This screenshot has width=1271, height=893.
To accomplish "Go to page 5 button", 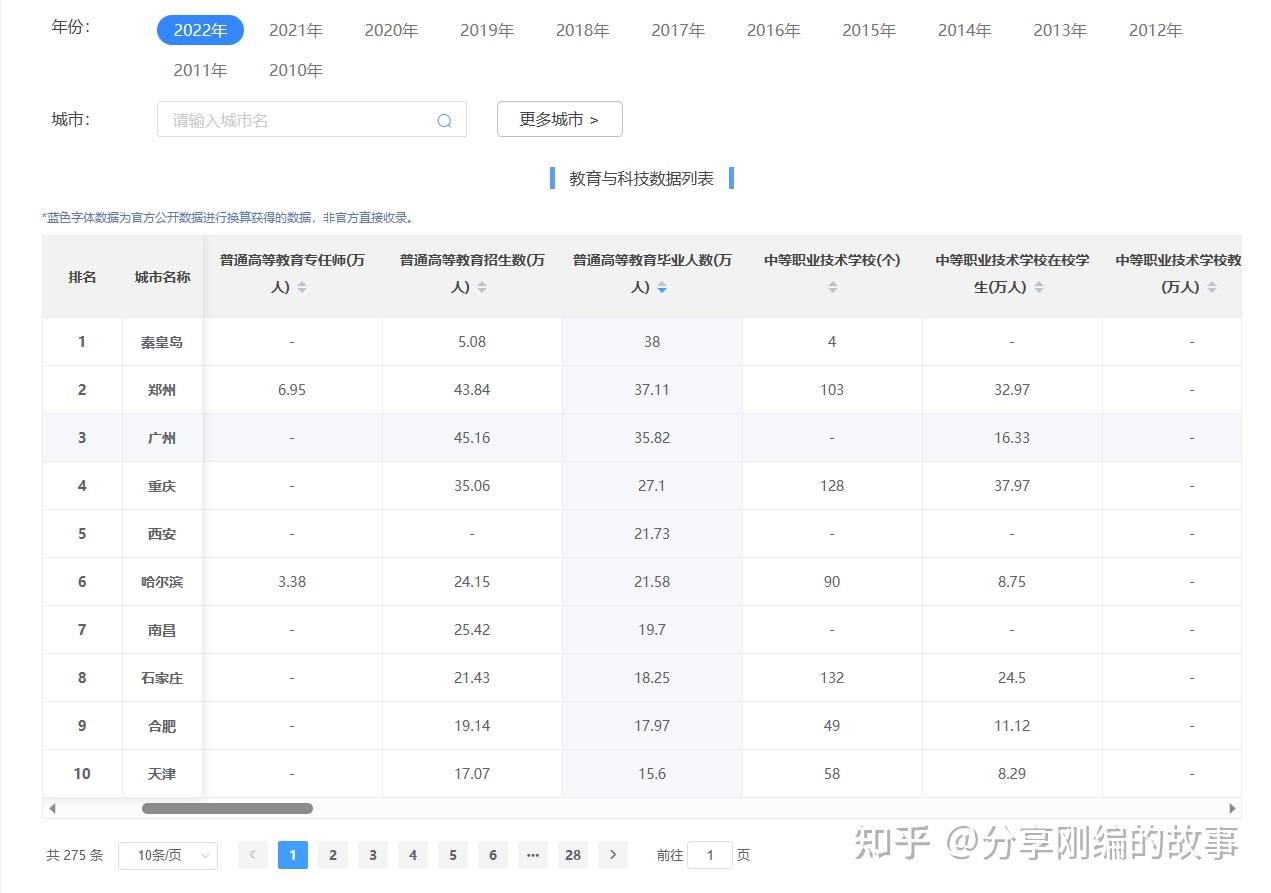I will [453, 855].
